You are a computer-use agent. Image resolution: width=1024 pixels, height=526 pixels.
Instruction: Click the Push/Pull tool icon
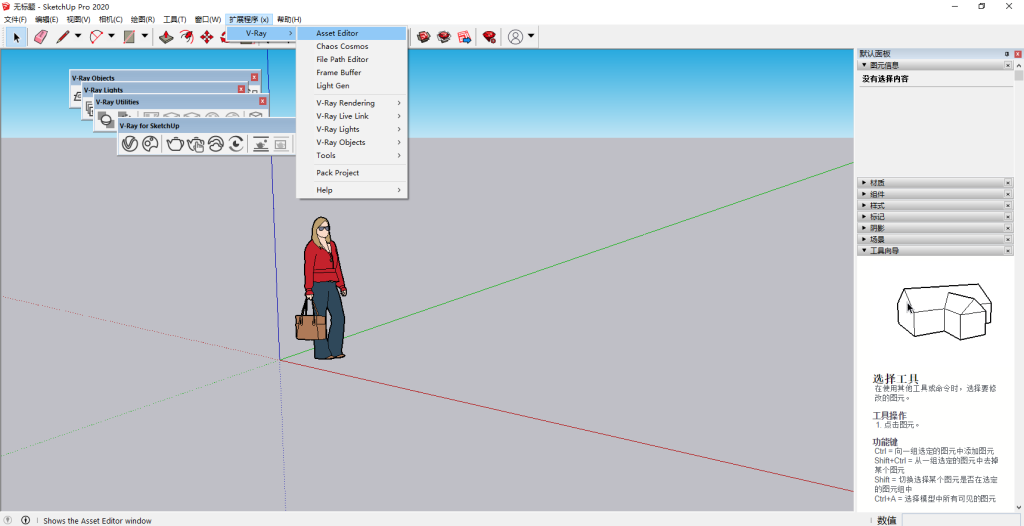pyautogui.click(x=164, y=37)
